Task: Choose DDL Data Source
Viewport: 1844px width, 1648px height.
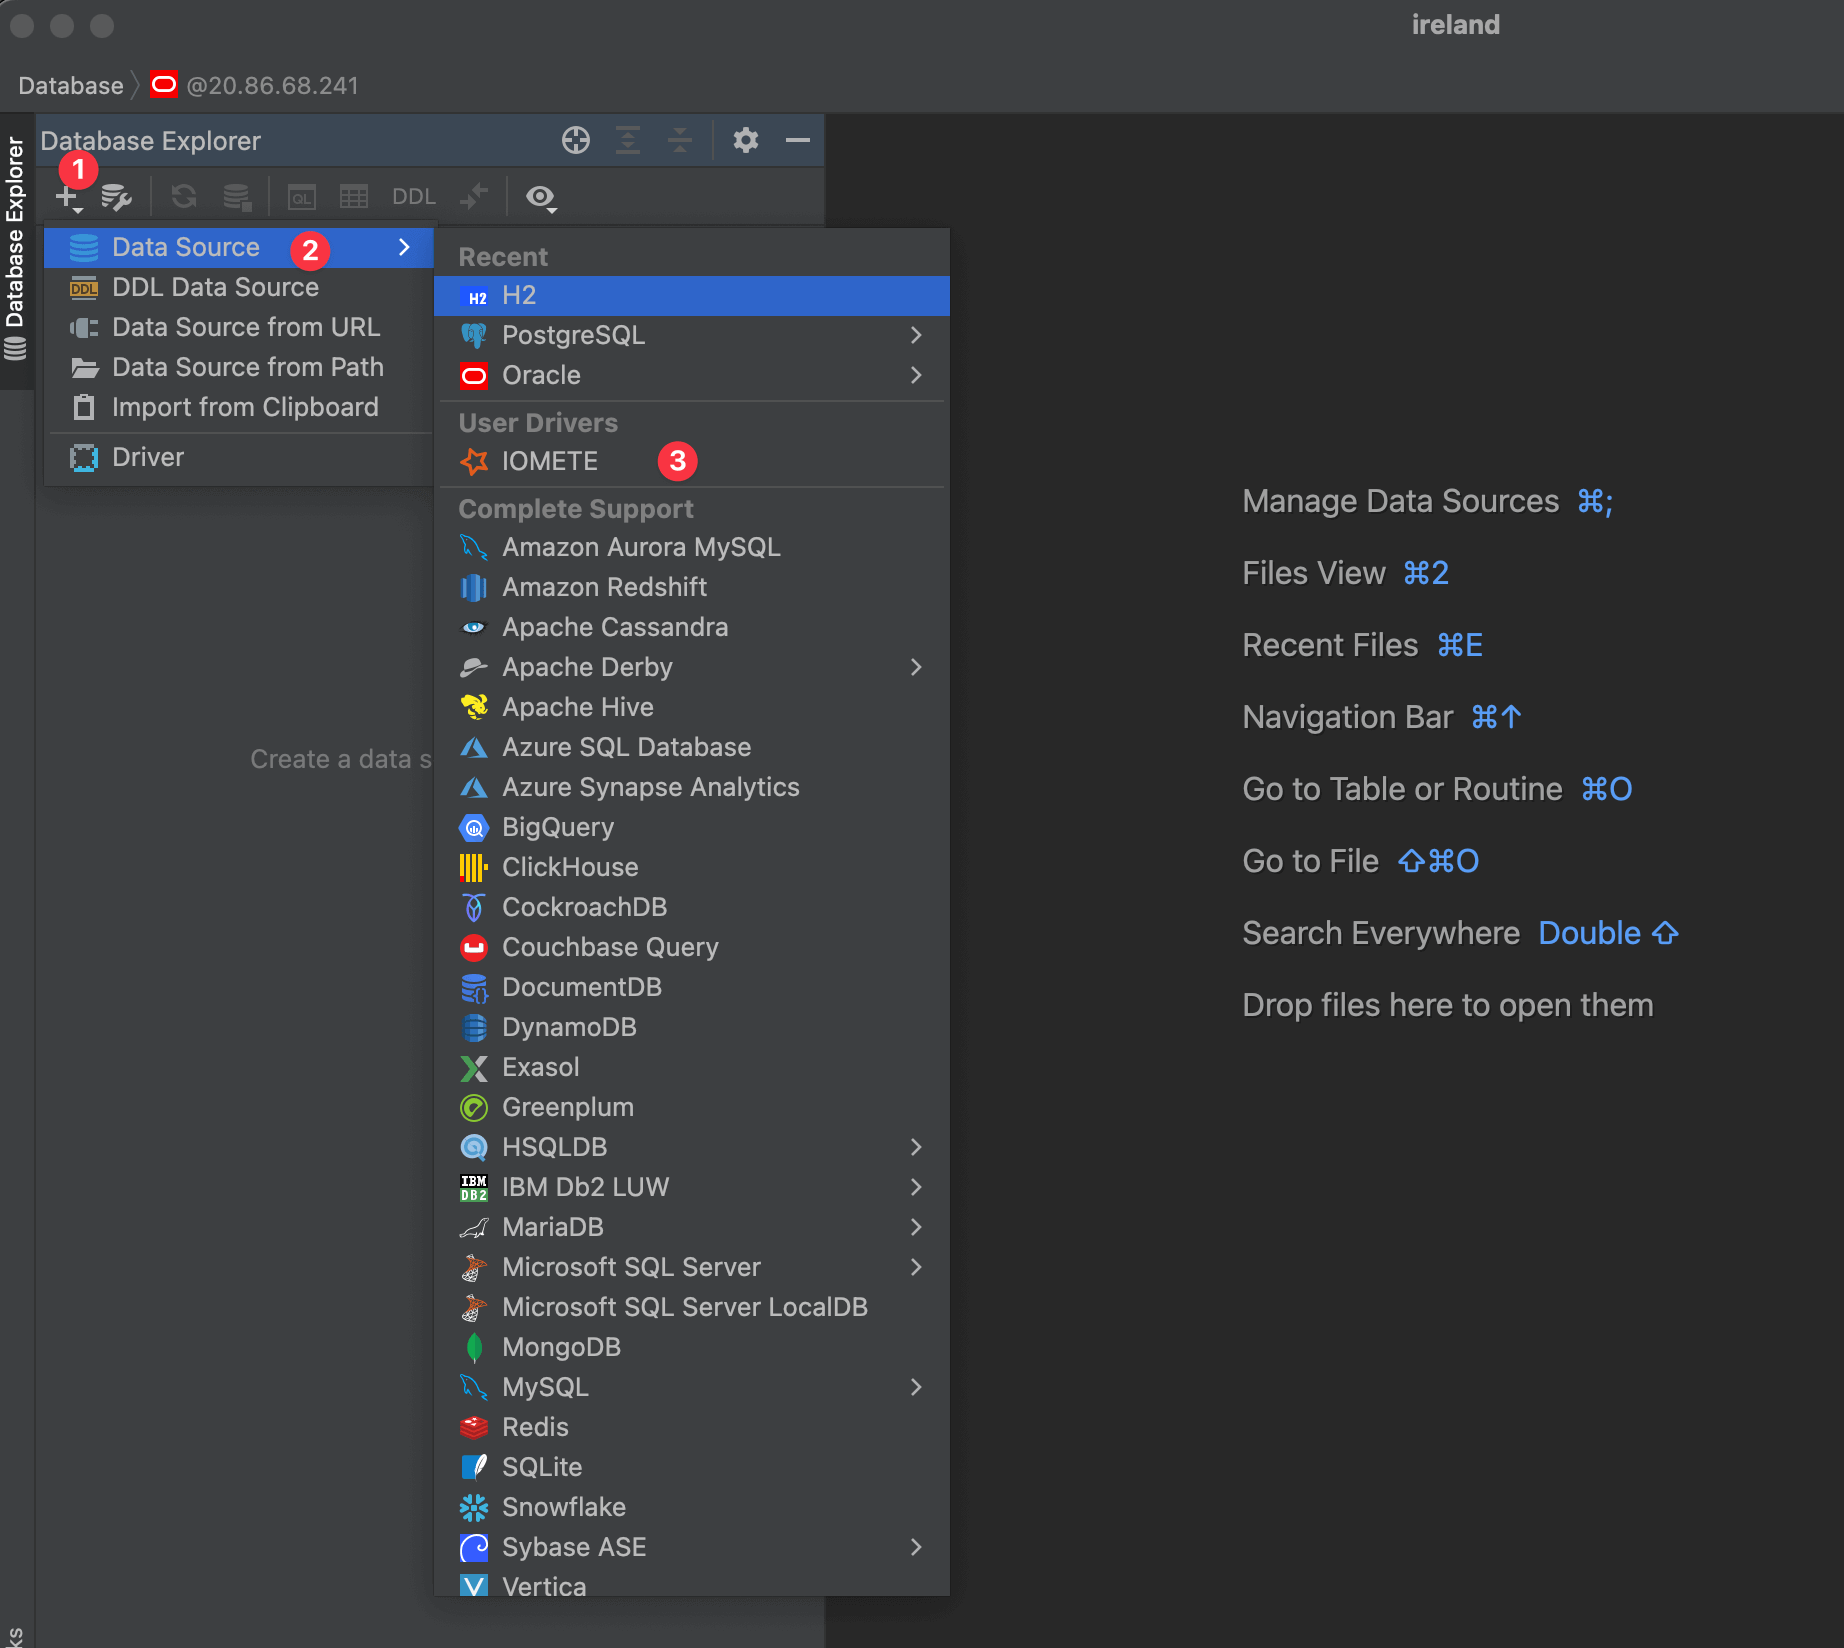Action: click(x=239, y=287)
